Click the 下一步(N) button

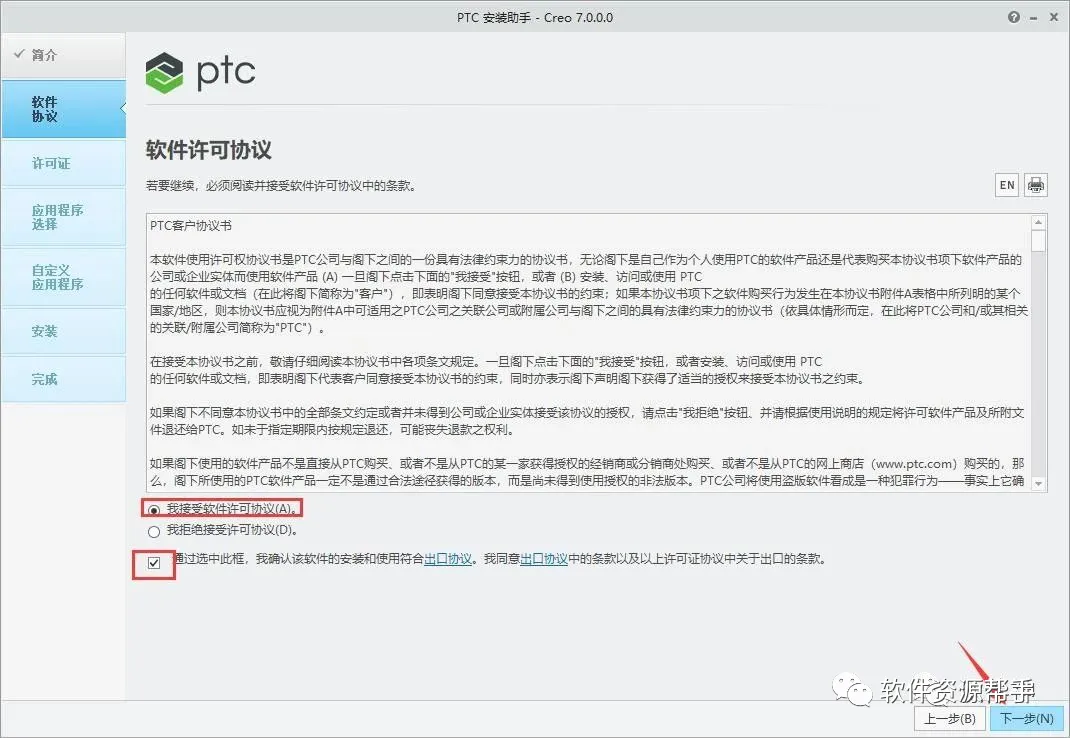(x=1026, y=718)
